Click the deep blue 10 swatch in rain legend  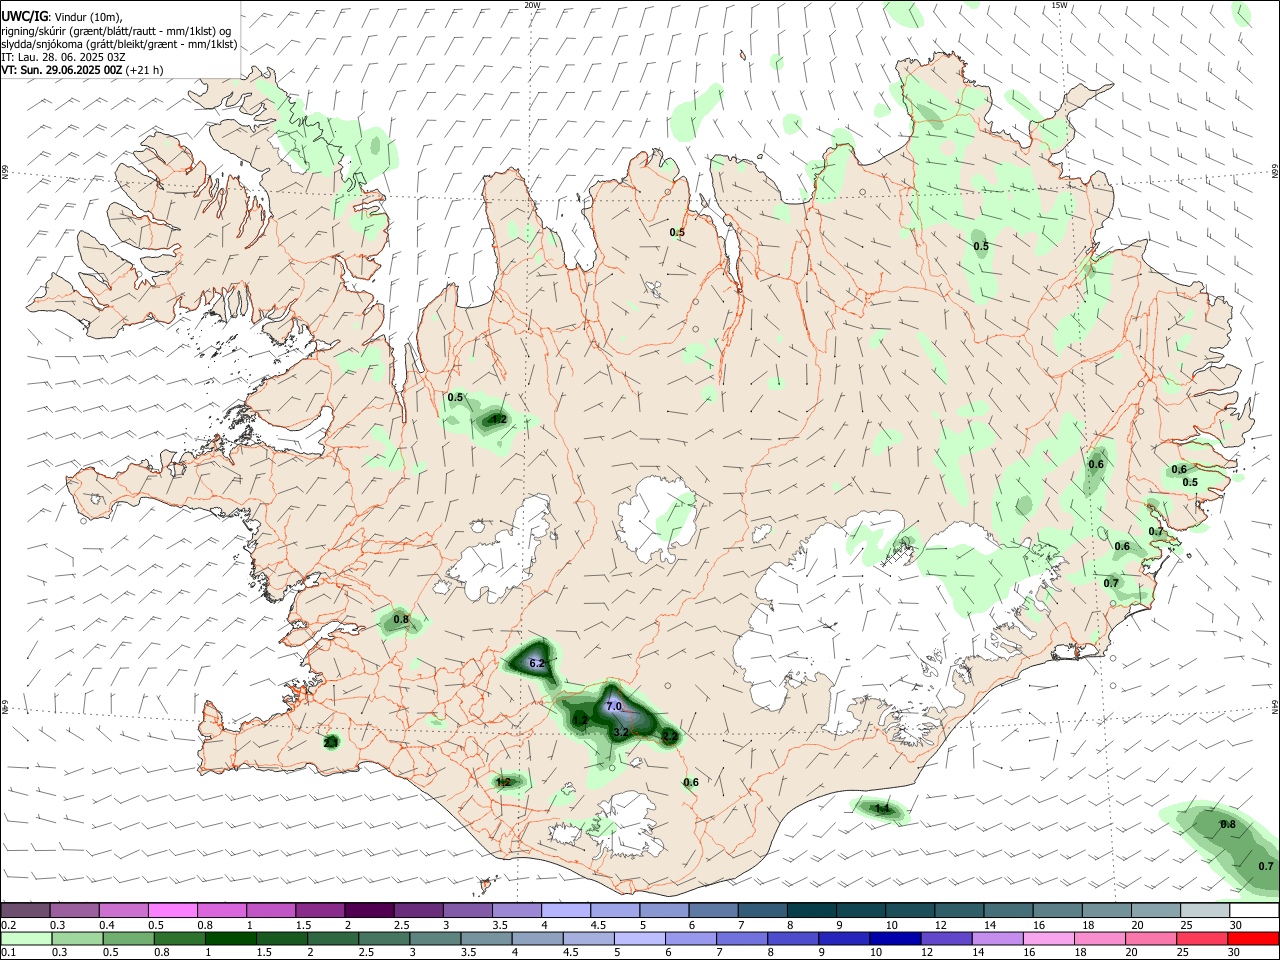point(894,938)
